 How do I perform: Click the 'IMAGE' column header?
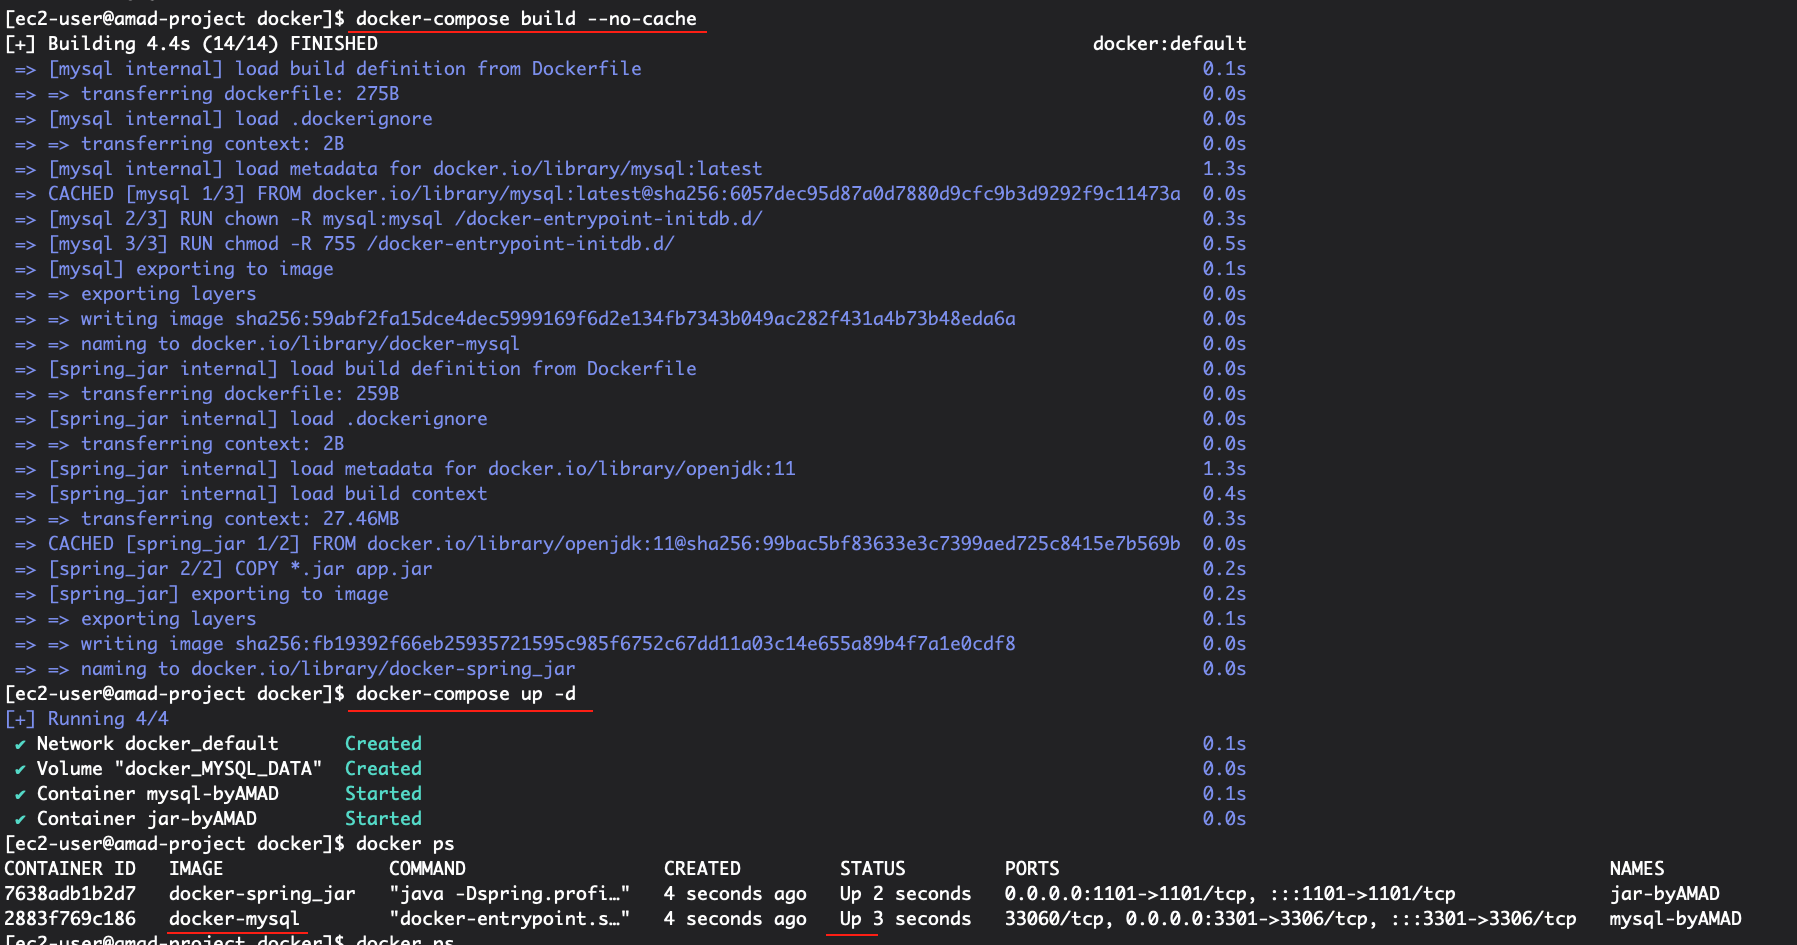(196, 868)
